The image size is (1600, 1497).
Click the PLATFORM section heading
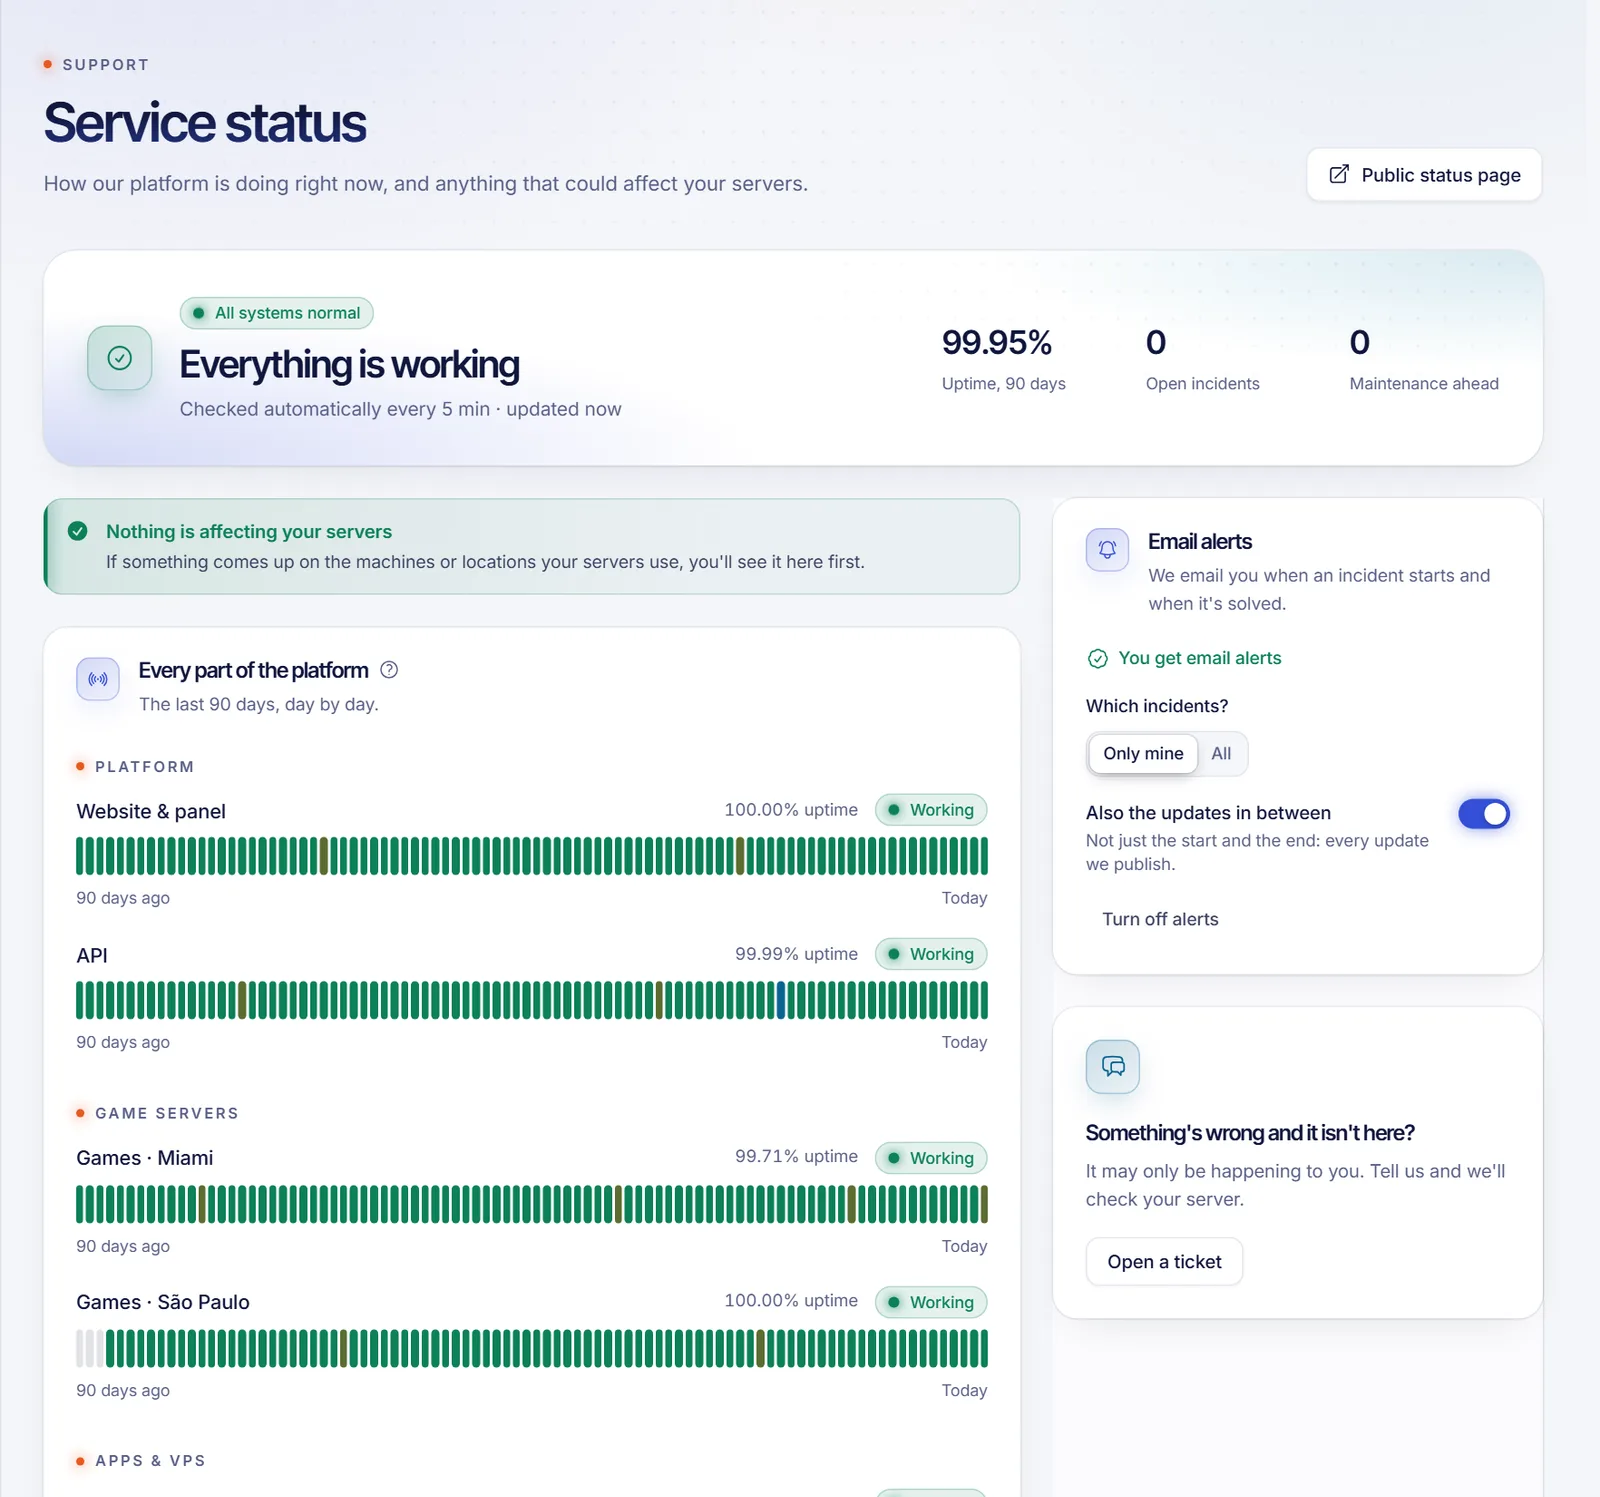[145, 767]
